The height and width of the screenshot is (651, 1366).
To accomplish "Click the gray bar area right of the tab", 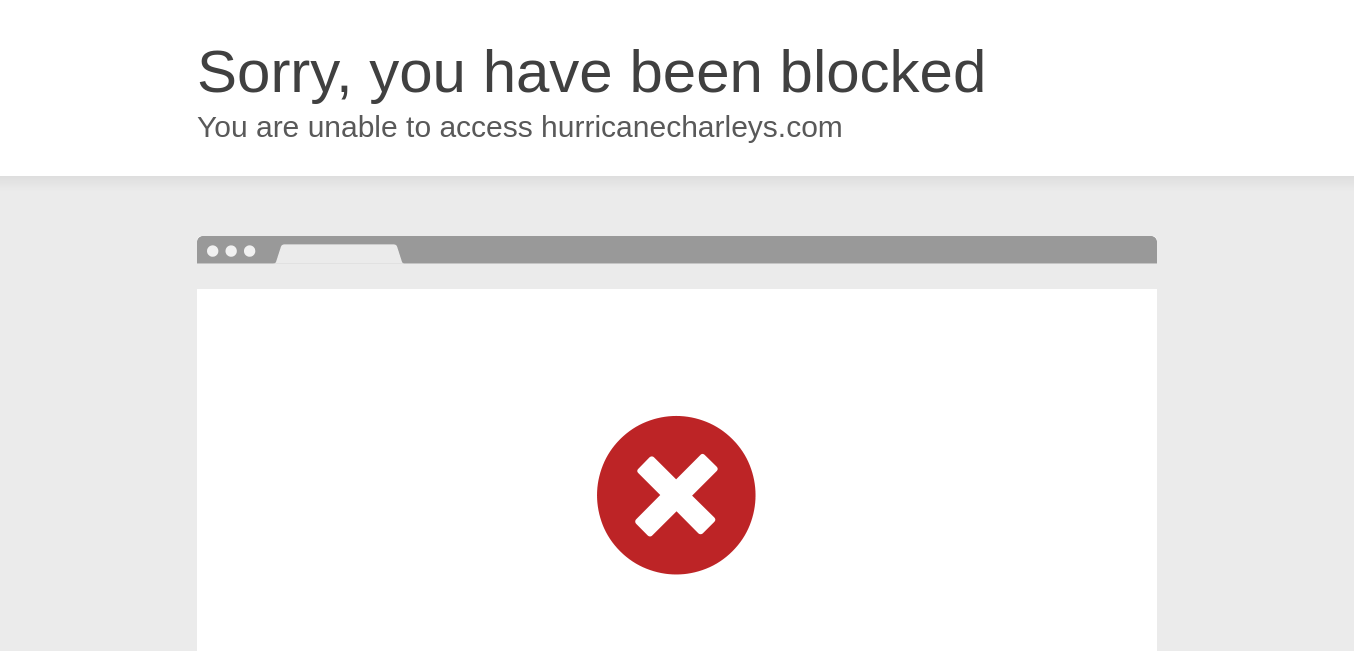I will point(780,250).
